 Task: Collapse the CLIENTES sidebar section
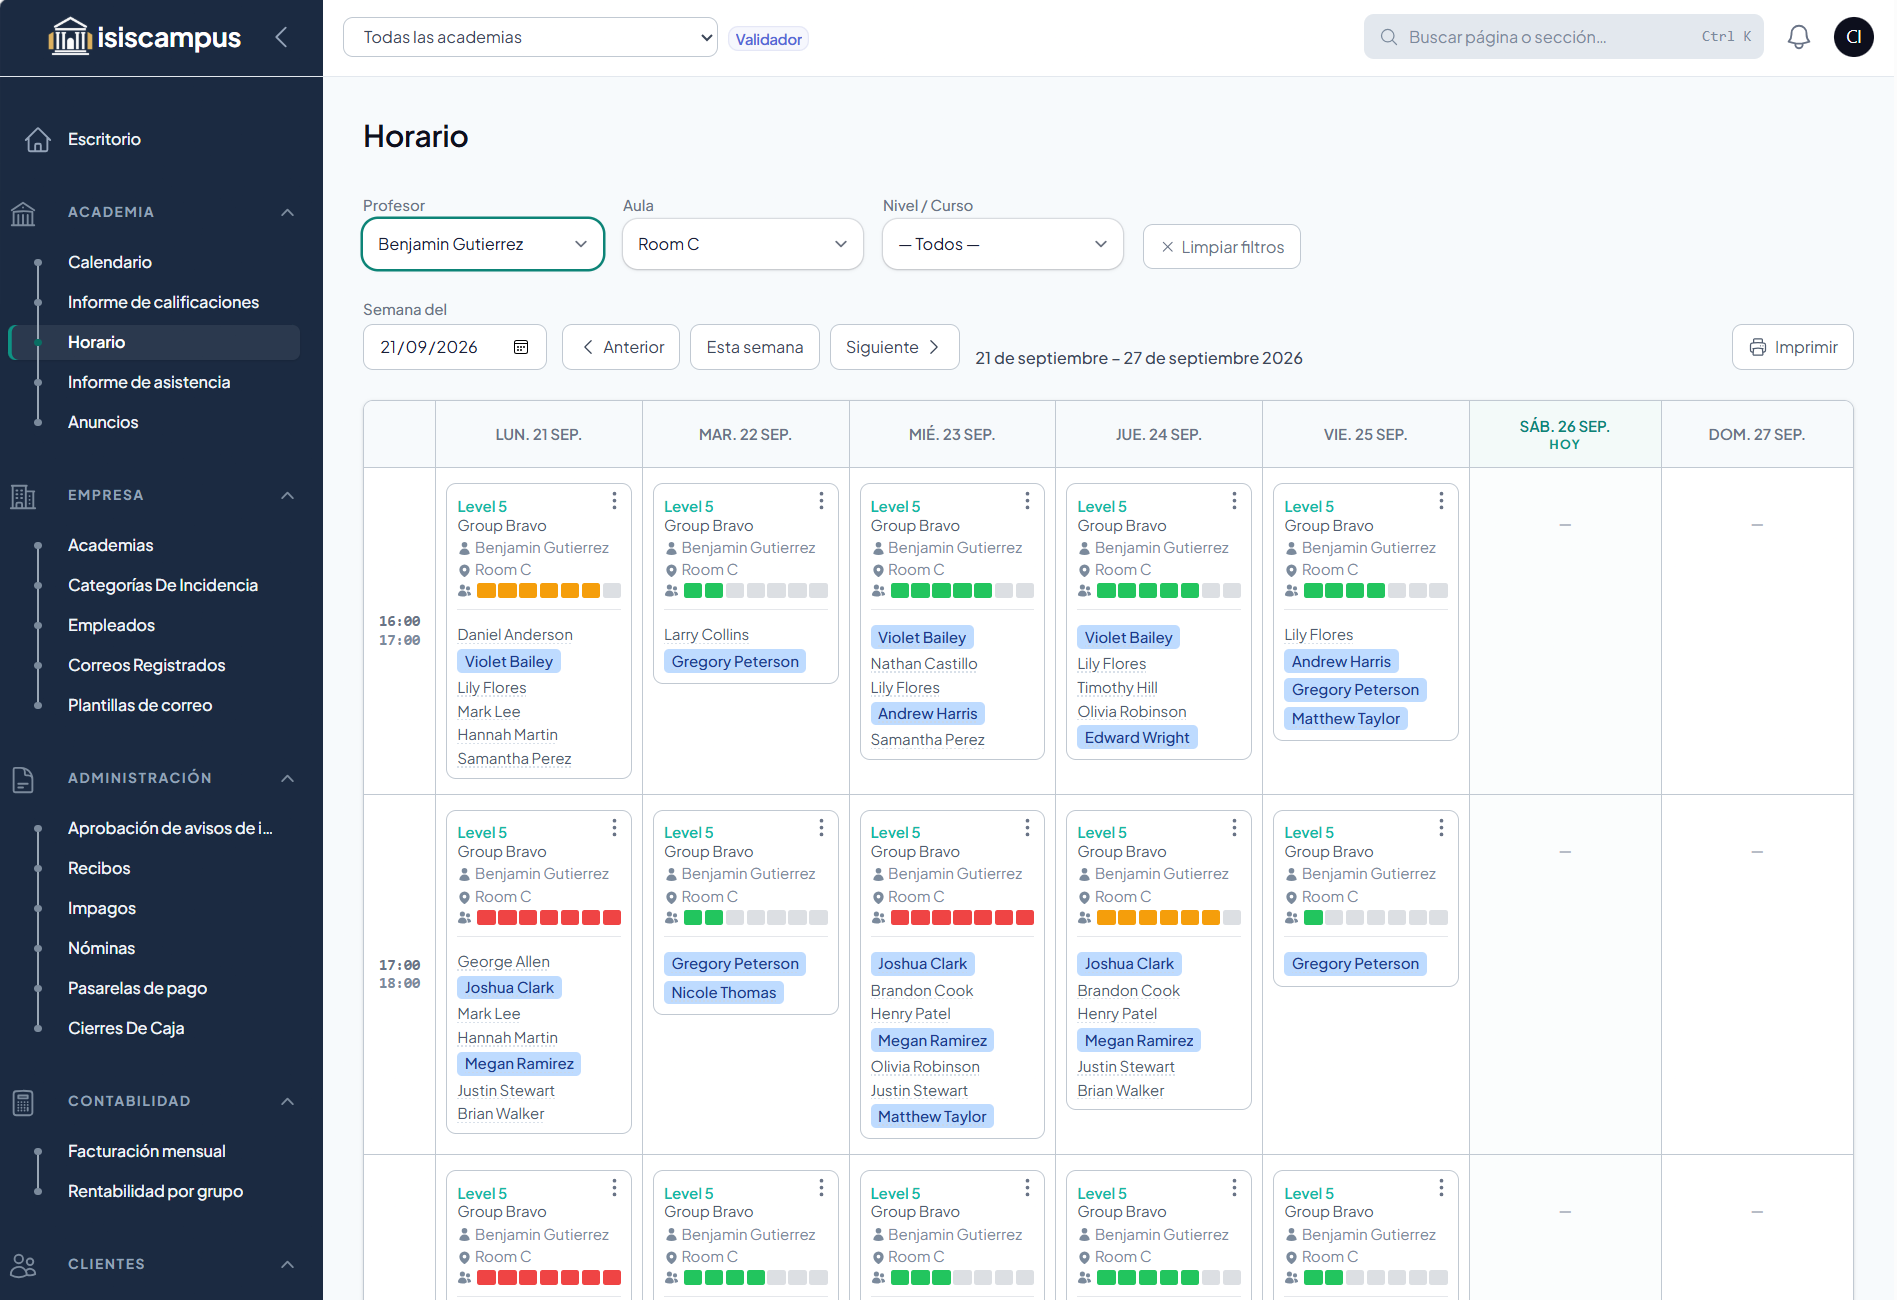click(x=288, y=1264)
